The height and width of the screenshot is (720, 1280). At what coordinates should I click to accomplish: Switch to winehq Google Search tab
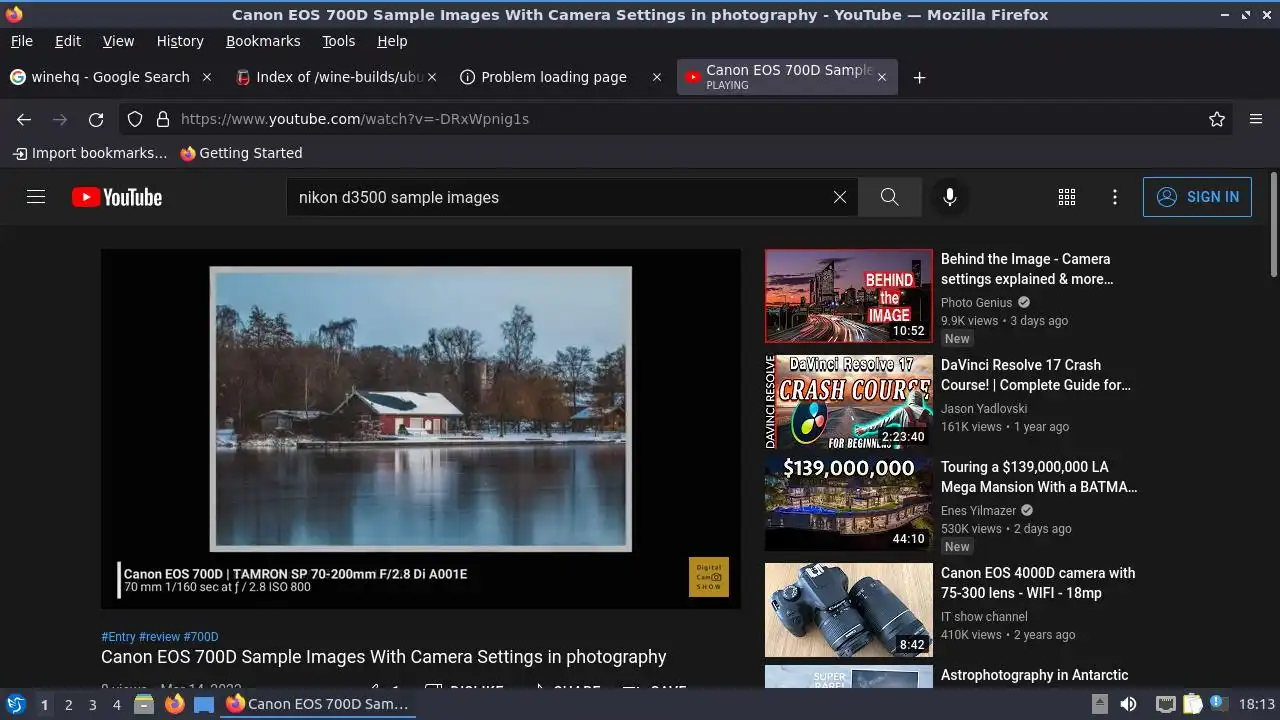(110, 77)
